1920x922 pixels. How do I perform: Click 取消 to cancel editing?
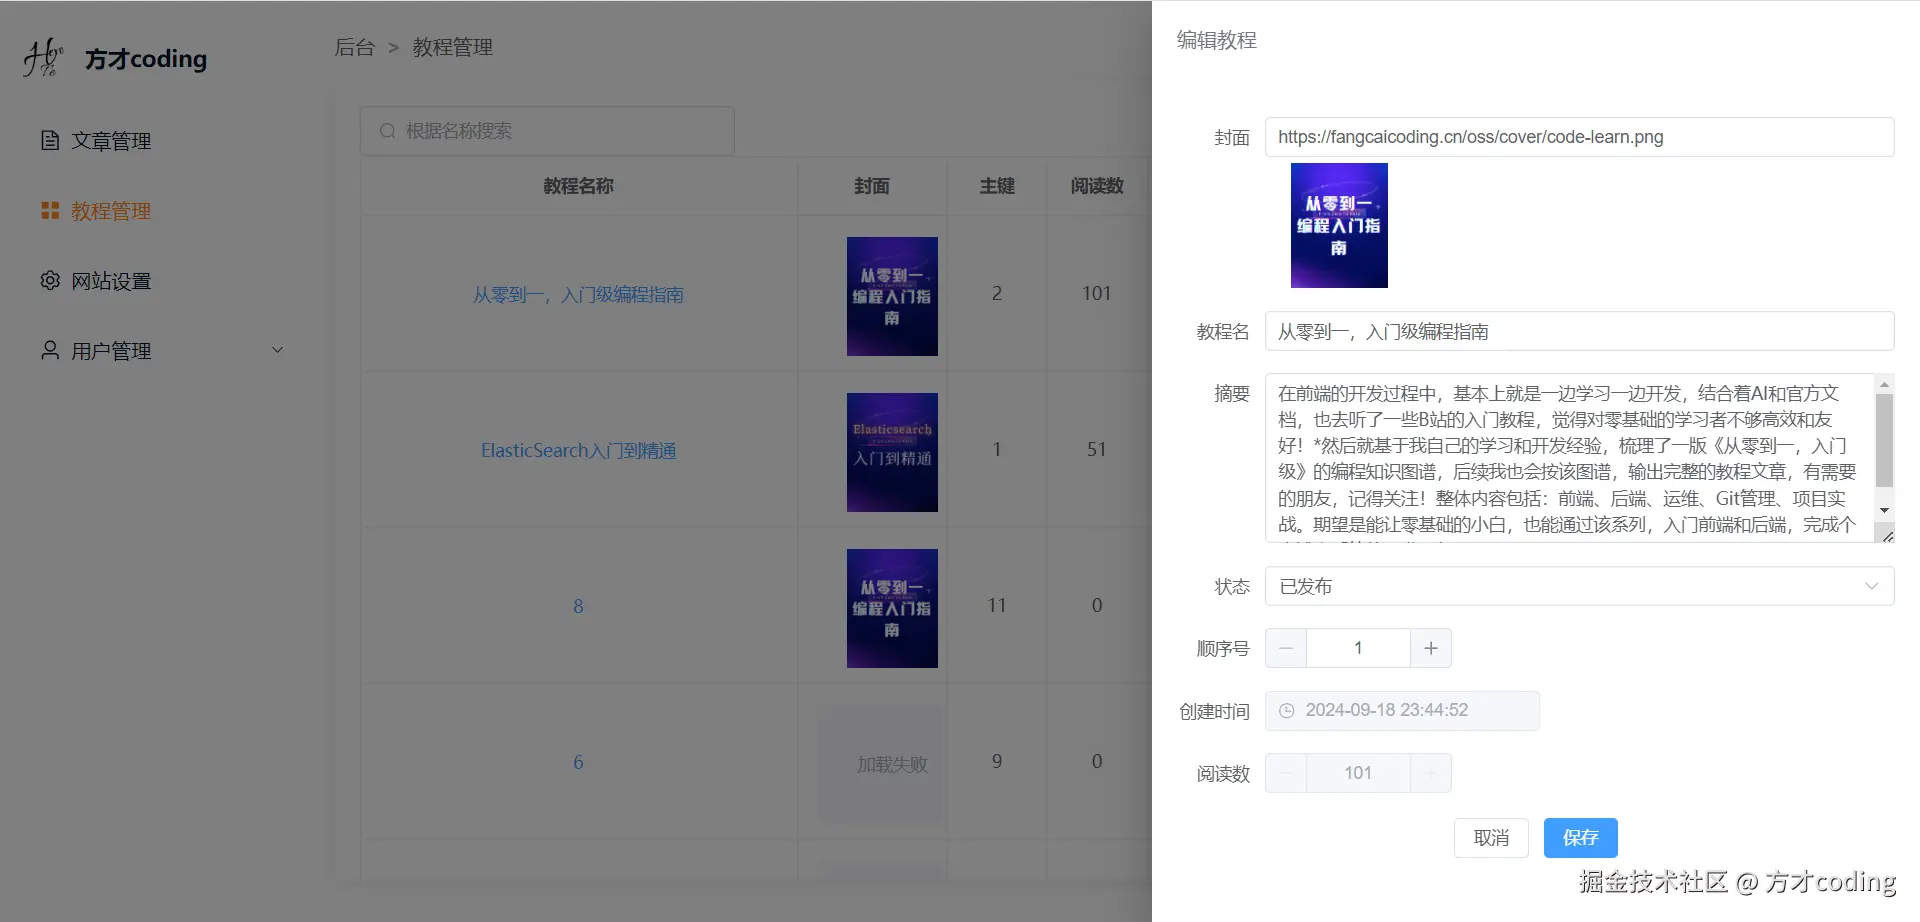pos(1491,838)
